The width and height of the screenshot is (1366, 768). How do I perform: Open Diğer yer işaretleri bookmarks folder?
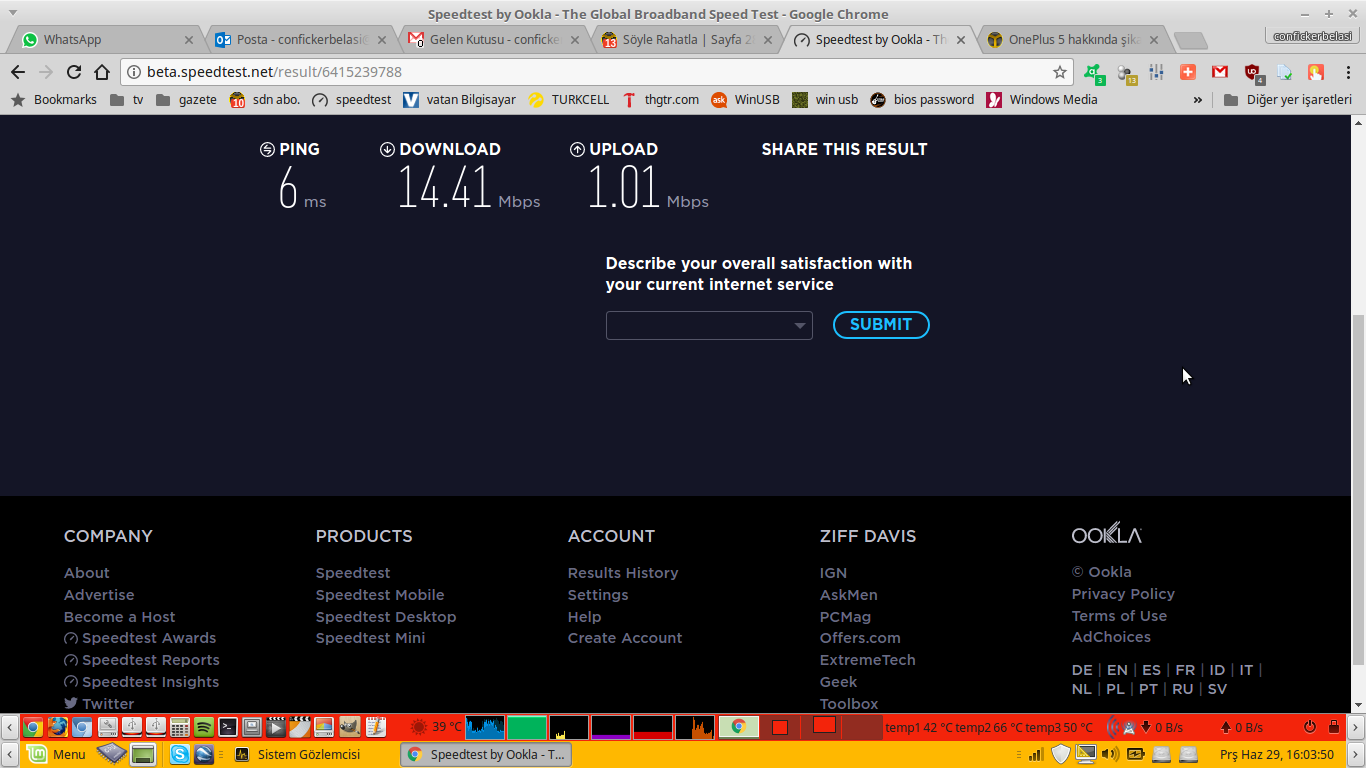coord(1287,100)
